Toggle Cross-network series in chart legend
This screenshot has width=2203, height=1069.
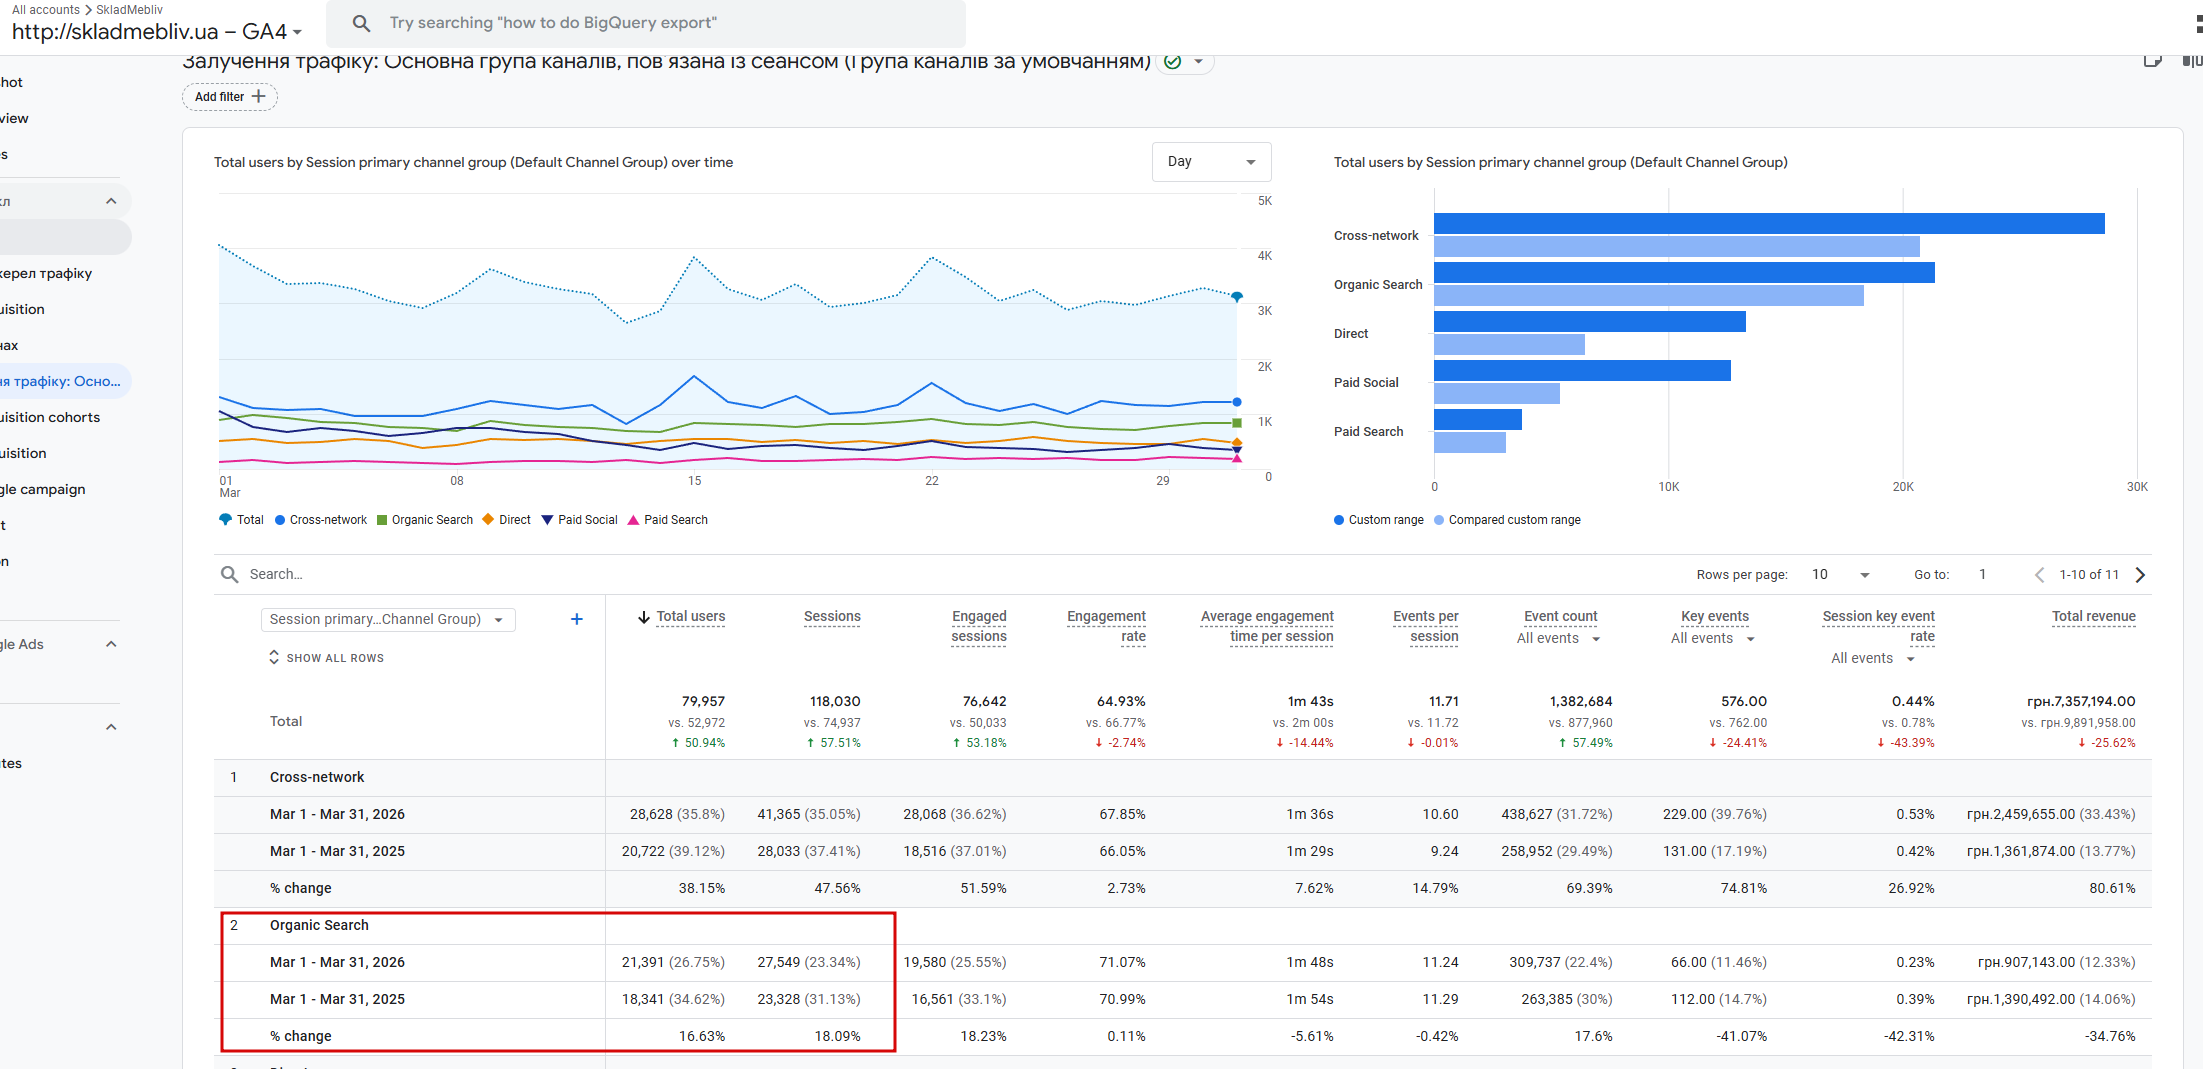tap(321, 520)
